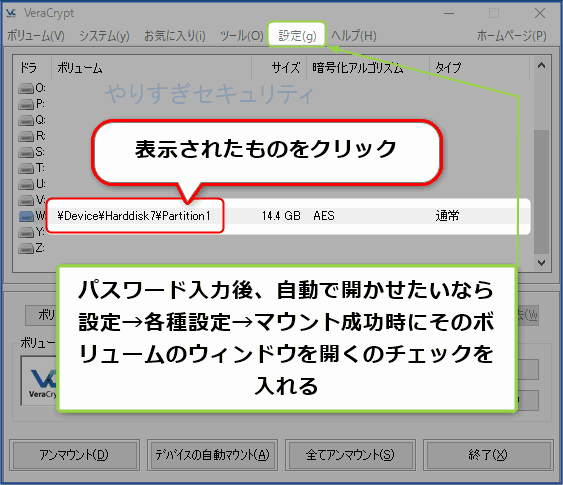Click scrollbar up arrow in drive list
563x485 pixels.
pyautogui.click(x=541, y=65)
